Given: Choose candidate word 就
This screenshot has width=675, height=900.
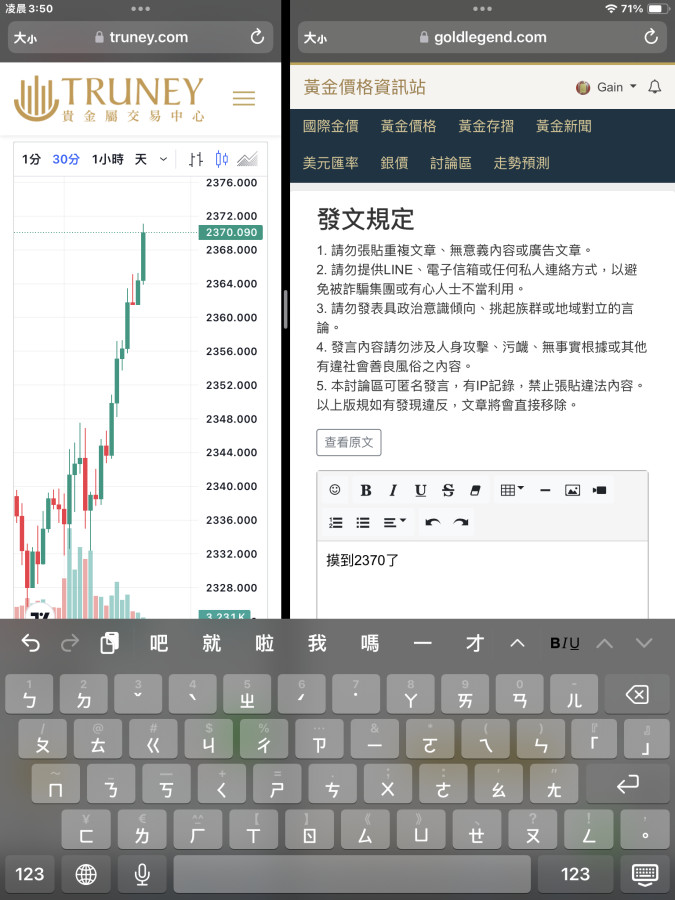Looking at the screenshot, I should 211,643.
